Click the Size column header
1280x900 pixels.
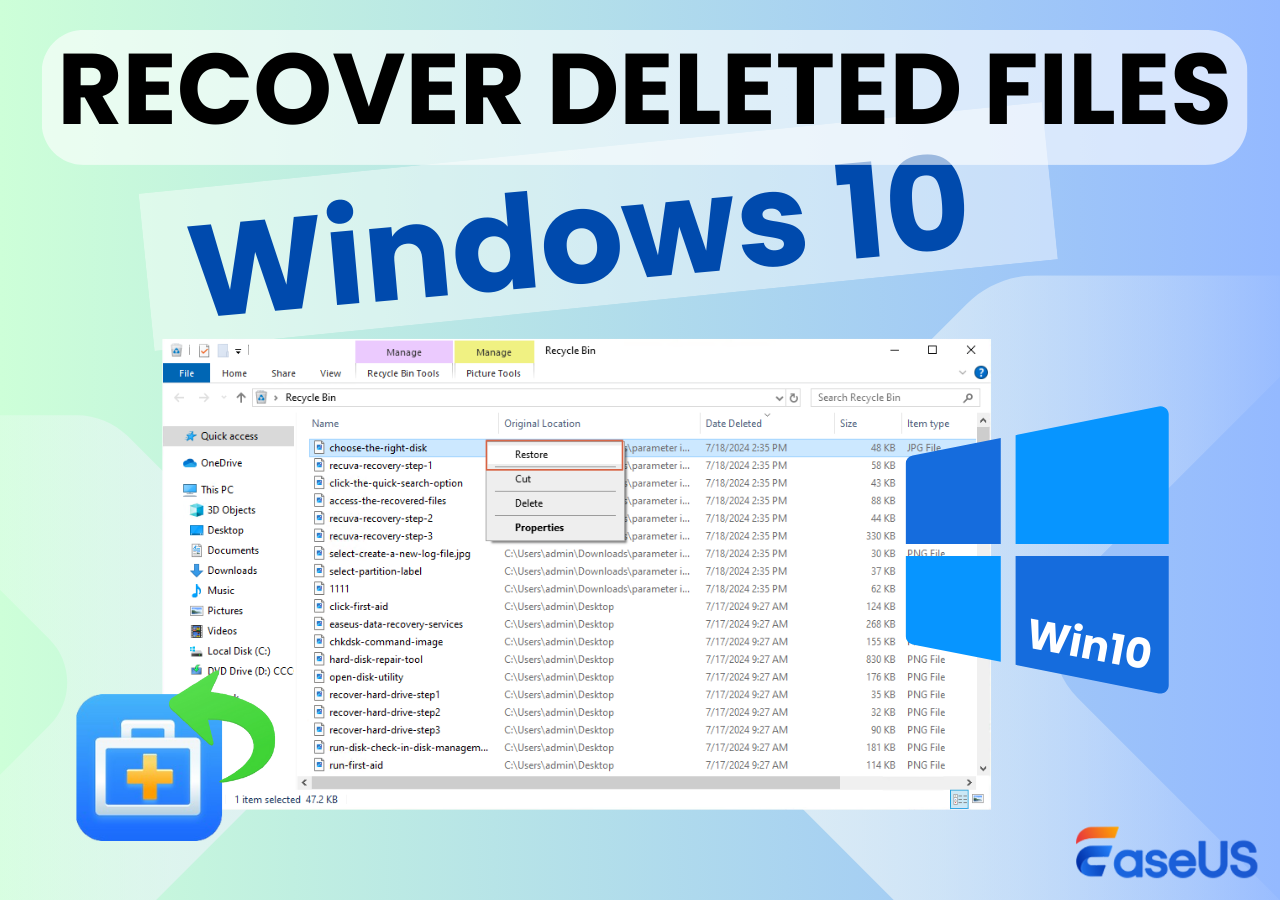(848, 424)
